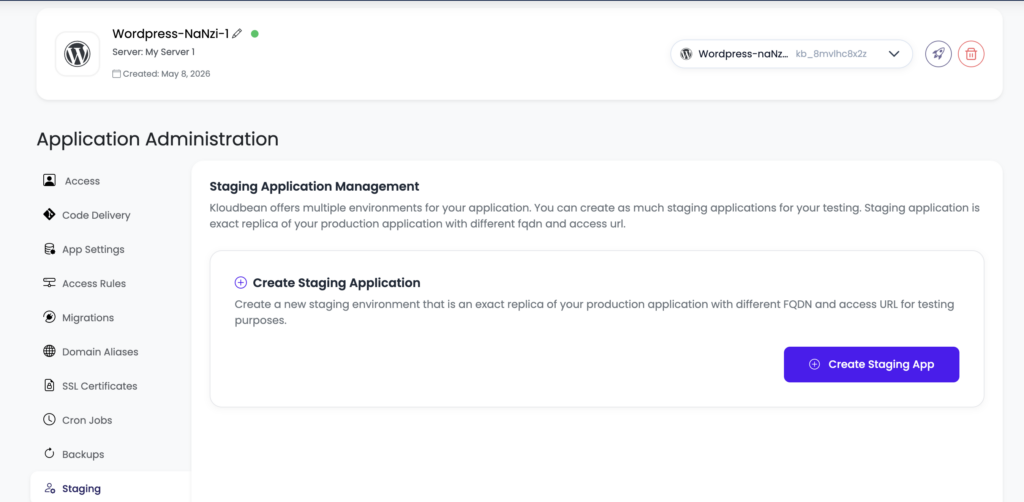
Task: Click the Access Rules icon
Action: pyautogui.click(x=49, y=283)
